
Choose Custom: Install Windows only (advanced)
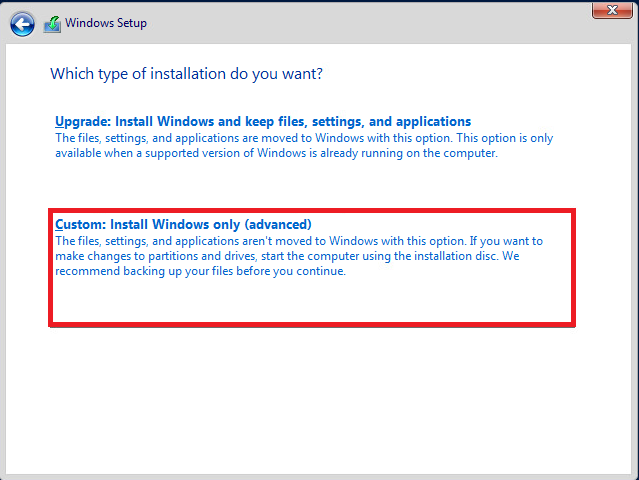[184, 224]
